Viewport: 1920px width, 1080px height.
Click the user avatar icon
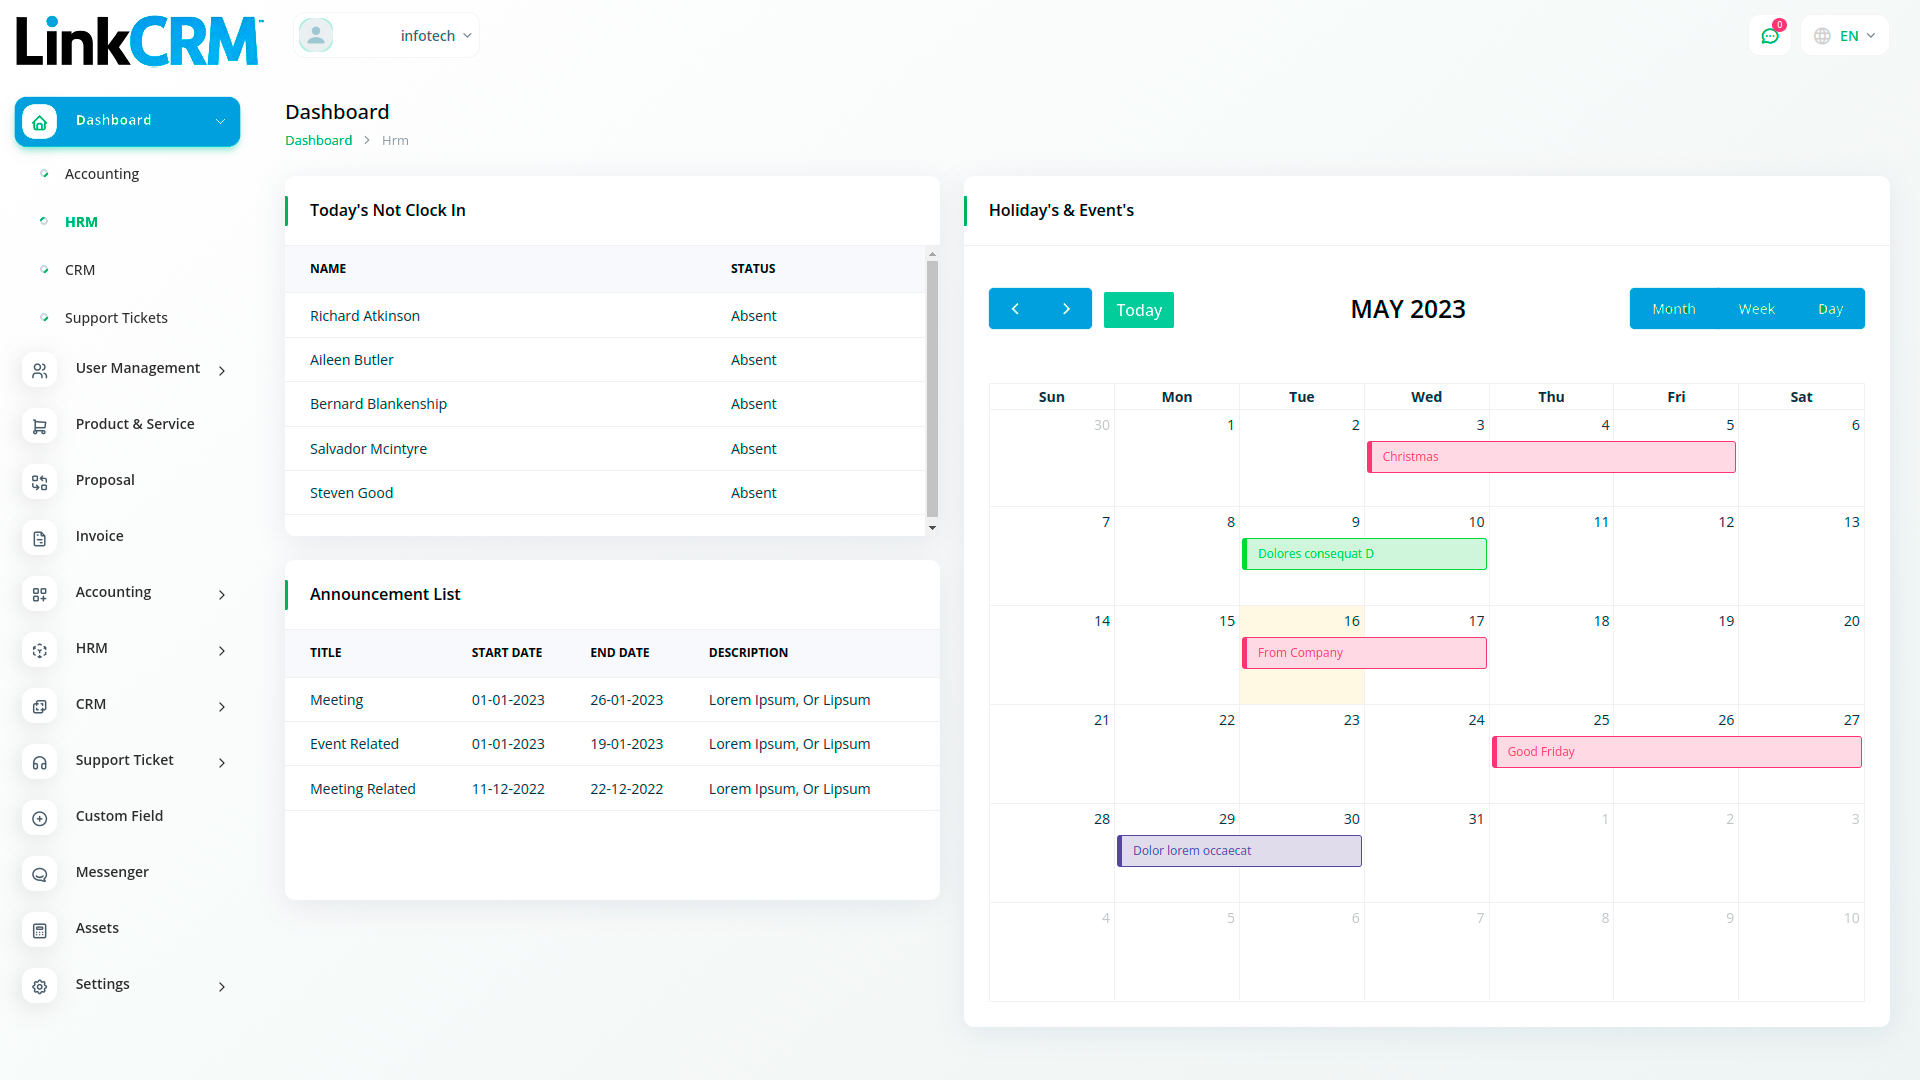[316, 36]
